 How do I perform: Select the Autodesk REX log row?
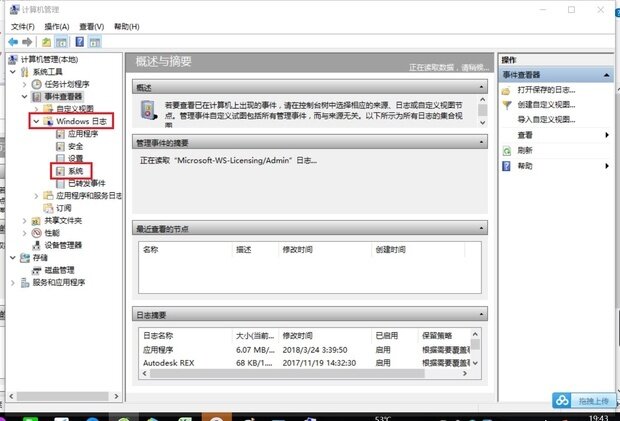click(x=304, y=363)
